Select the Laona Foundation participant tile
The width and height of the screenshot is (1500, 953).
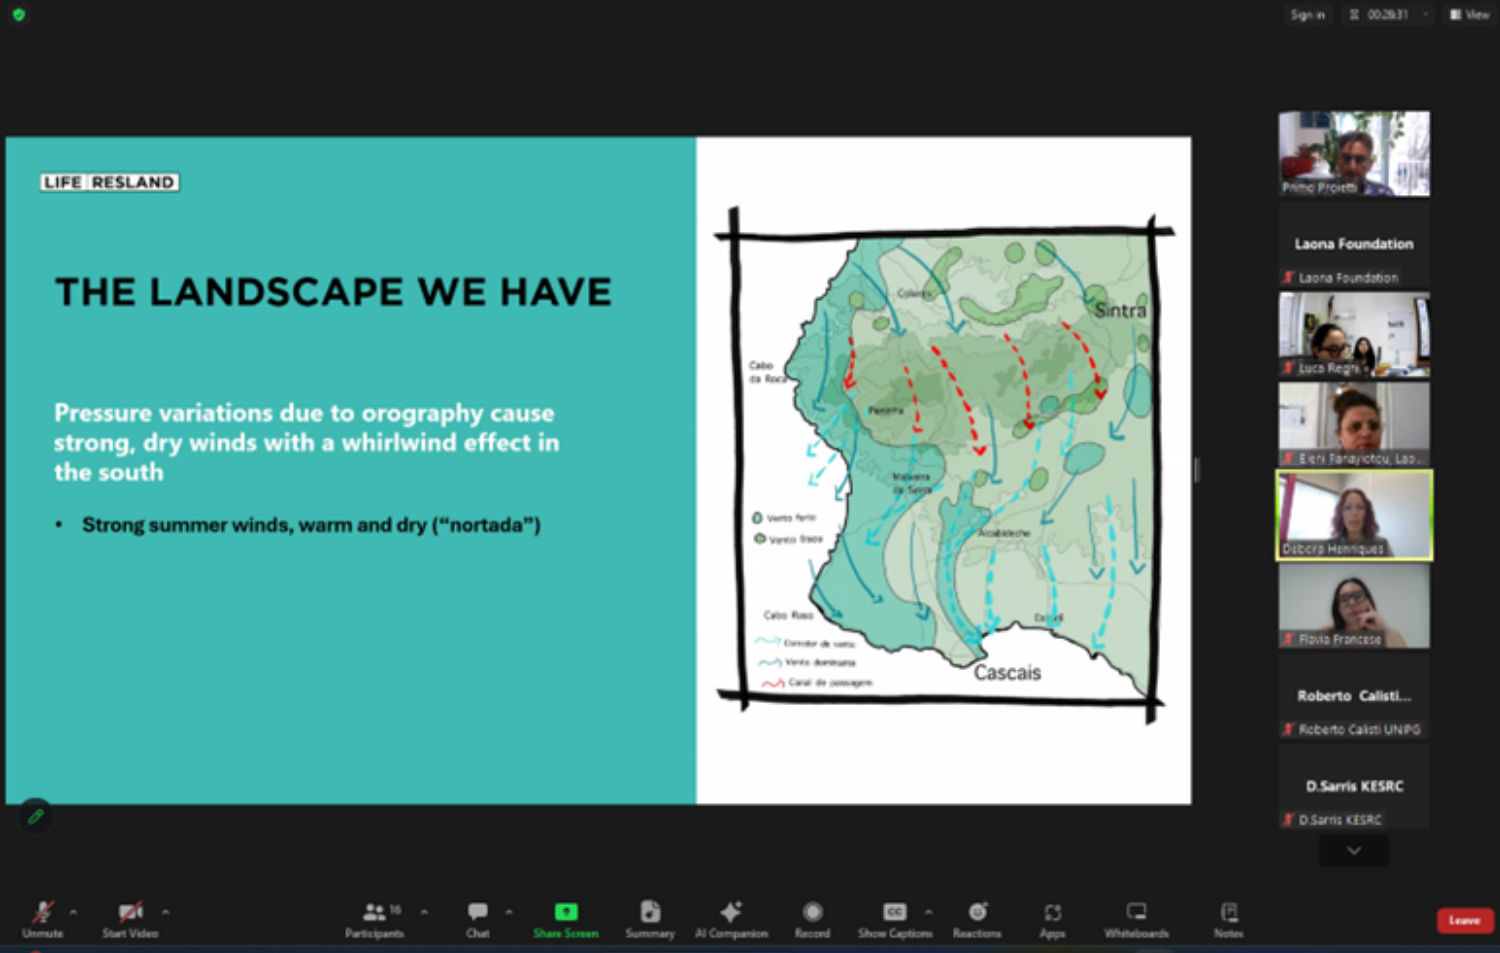pyautogui.click(x=1354, y=245)
